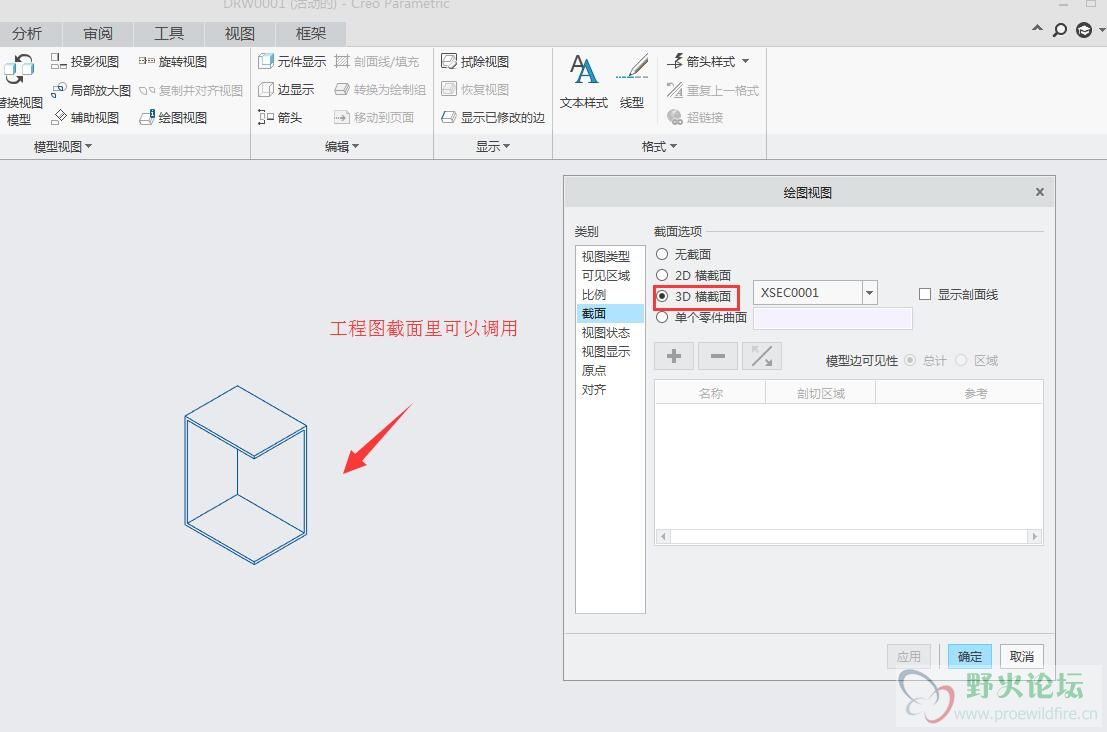
Task: Click the help icon next to search
Action: click(1084, 30)
